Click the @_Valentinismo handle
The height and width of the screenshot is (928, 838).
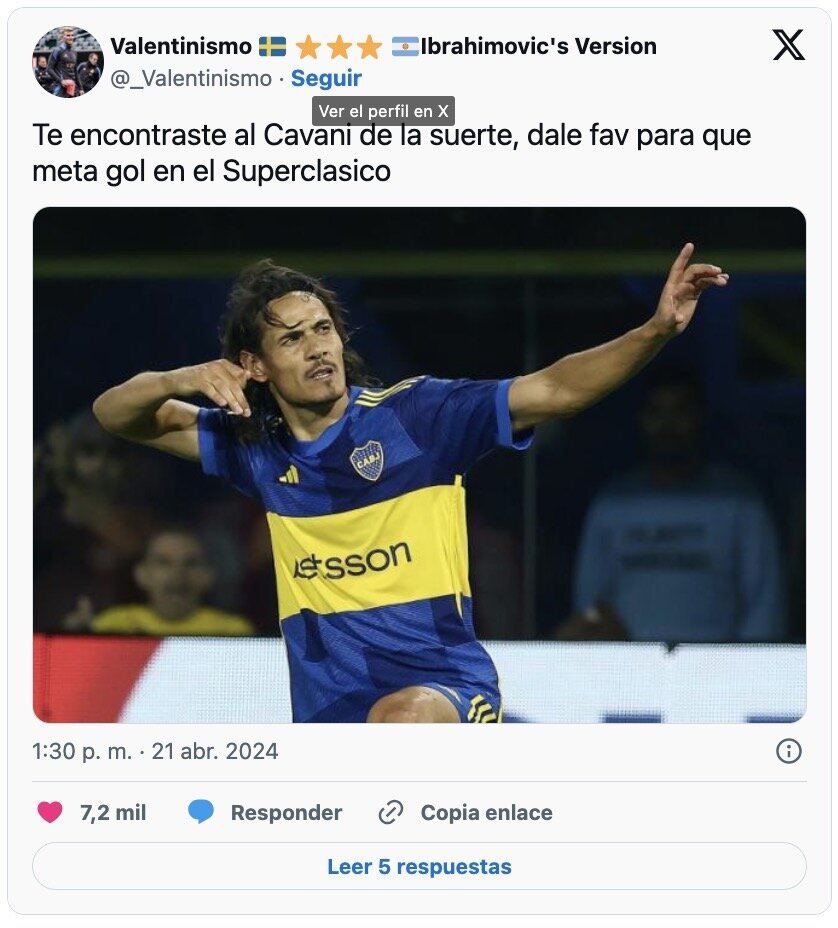(x=191, y=78)
